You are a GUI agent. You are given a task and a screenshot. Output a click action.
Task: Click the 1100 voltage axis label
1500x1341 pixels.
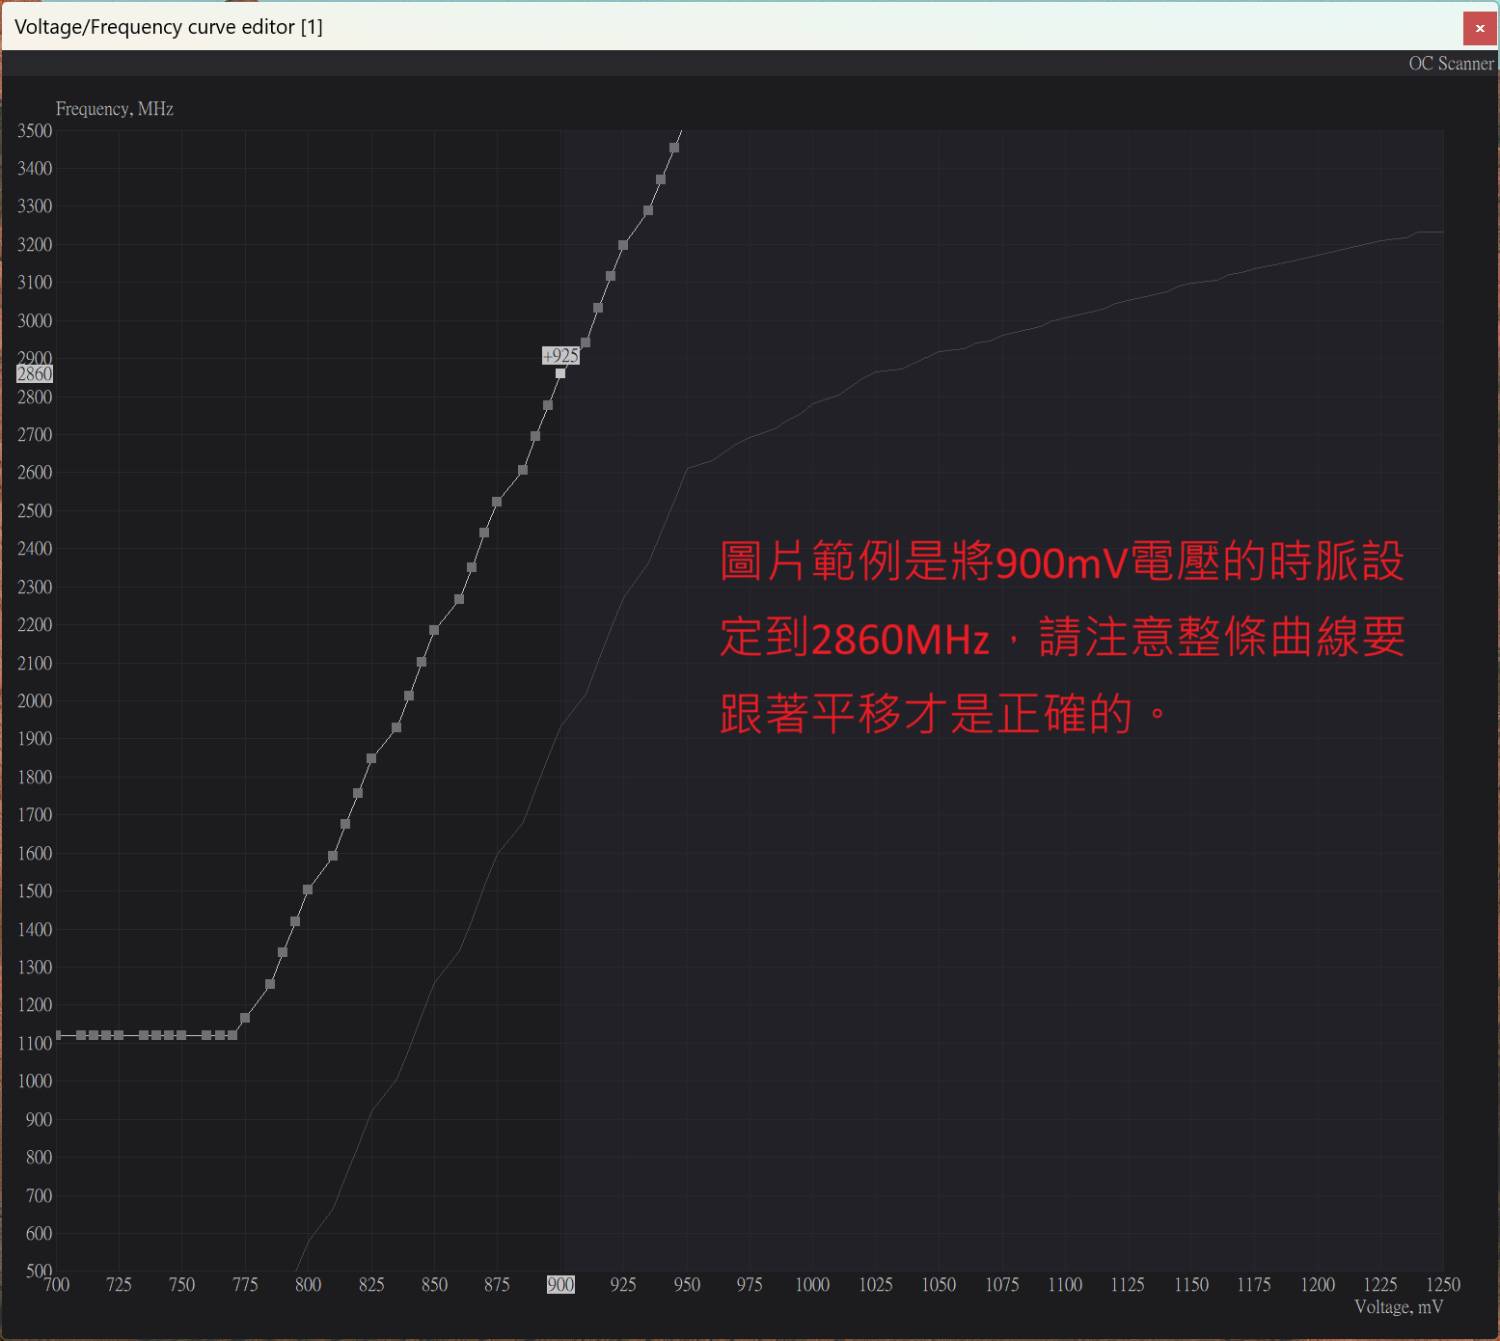[1065, 1284]
